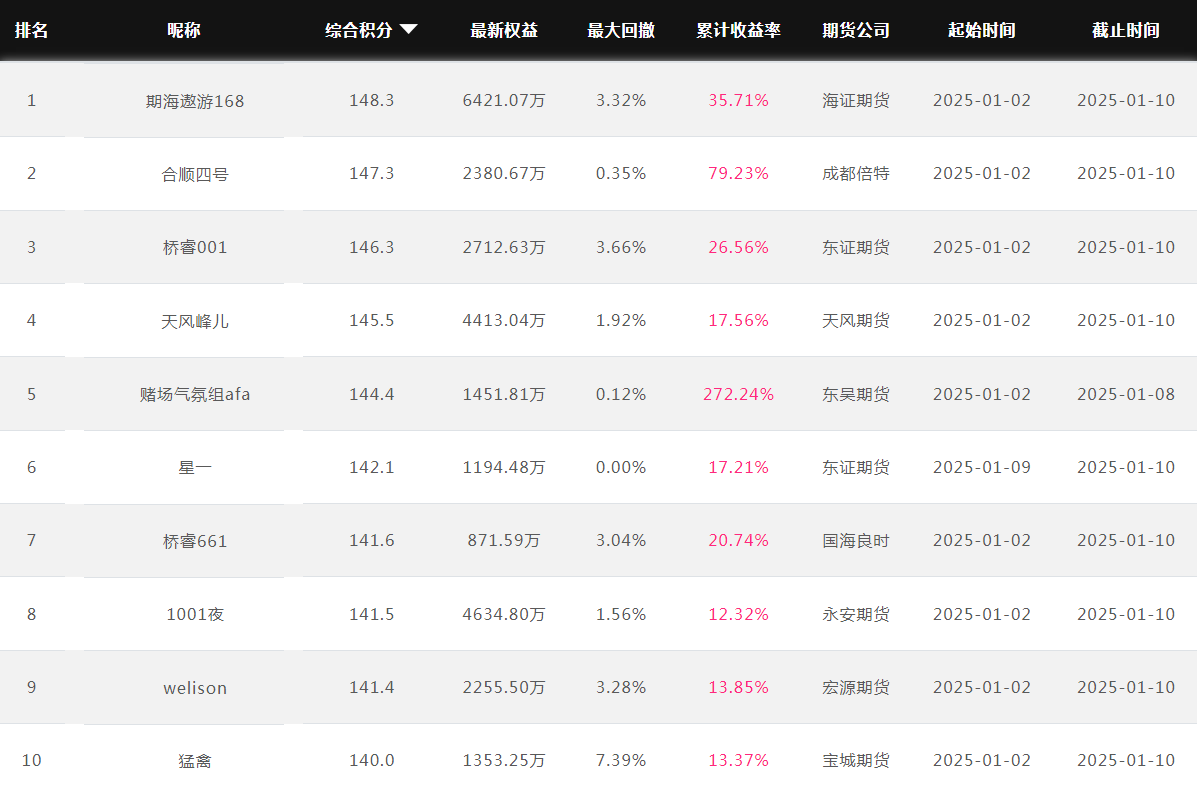Click the return rate 26.56%
1197x796 pixels.
coord(738,247)
